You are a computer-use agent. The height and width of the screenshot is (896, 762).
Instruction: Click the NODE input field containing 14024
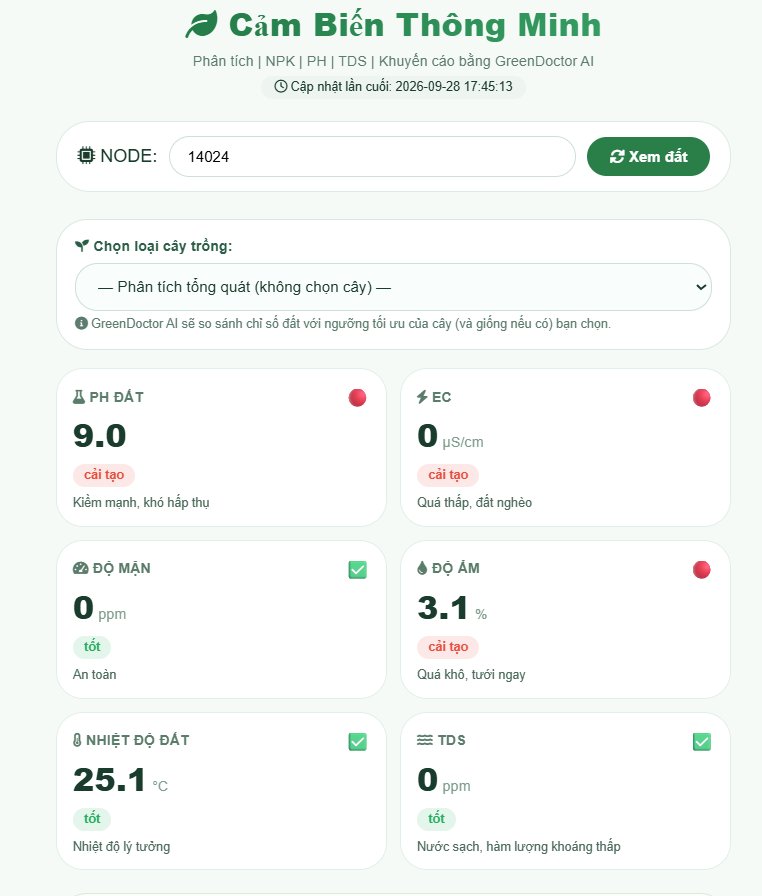click(372, 157)
